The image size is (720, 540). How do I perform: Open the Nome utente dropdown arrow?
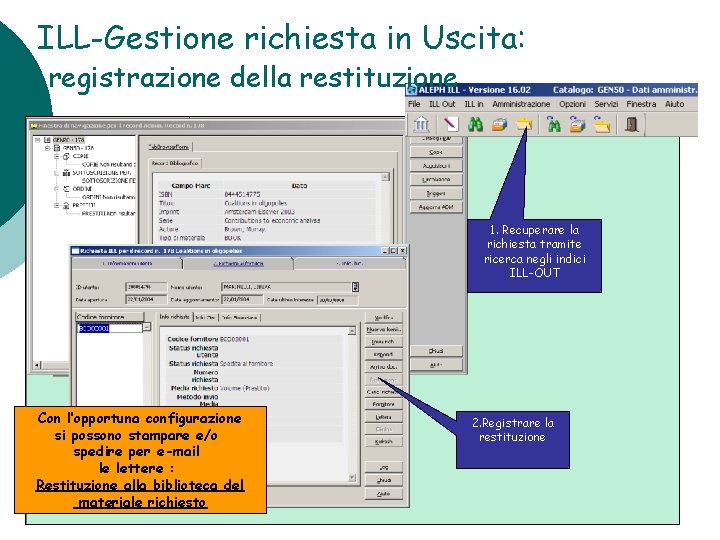[x=355, y=287]
